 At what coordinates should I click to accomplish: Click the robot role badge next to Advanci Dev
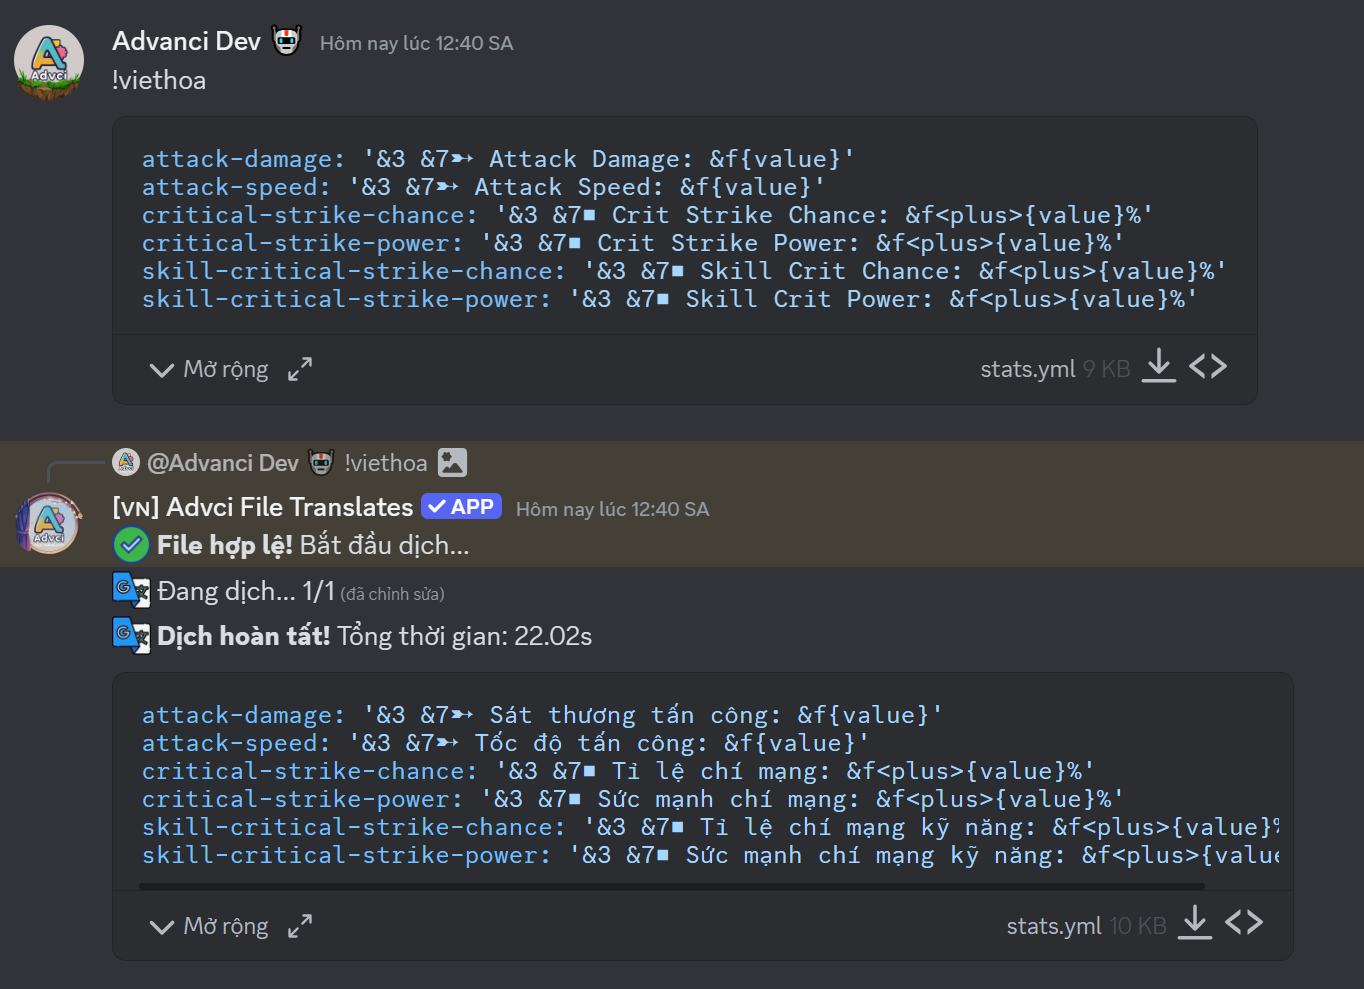coord(287,41)
